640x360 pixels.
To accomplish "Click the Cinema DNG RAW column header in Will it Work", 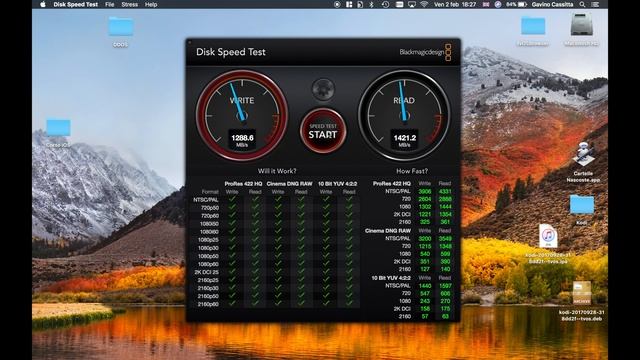I will coord(289,184).
